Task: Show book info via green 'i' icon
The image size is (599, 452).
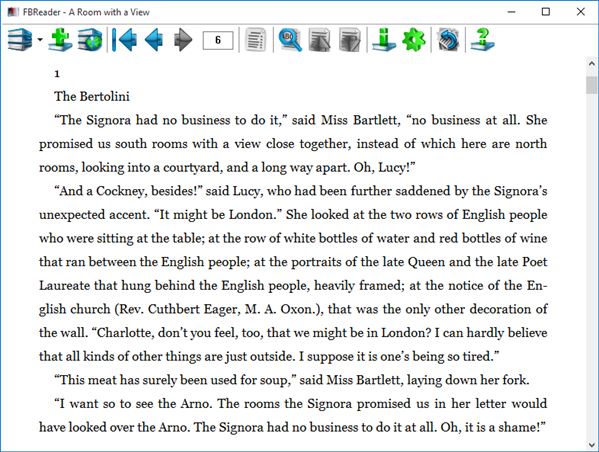Action: pos(384,39)
